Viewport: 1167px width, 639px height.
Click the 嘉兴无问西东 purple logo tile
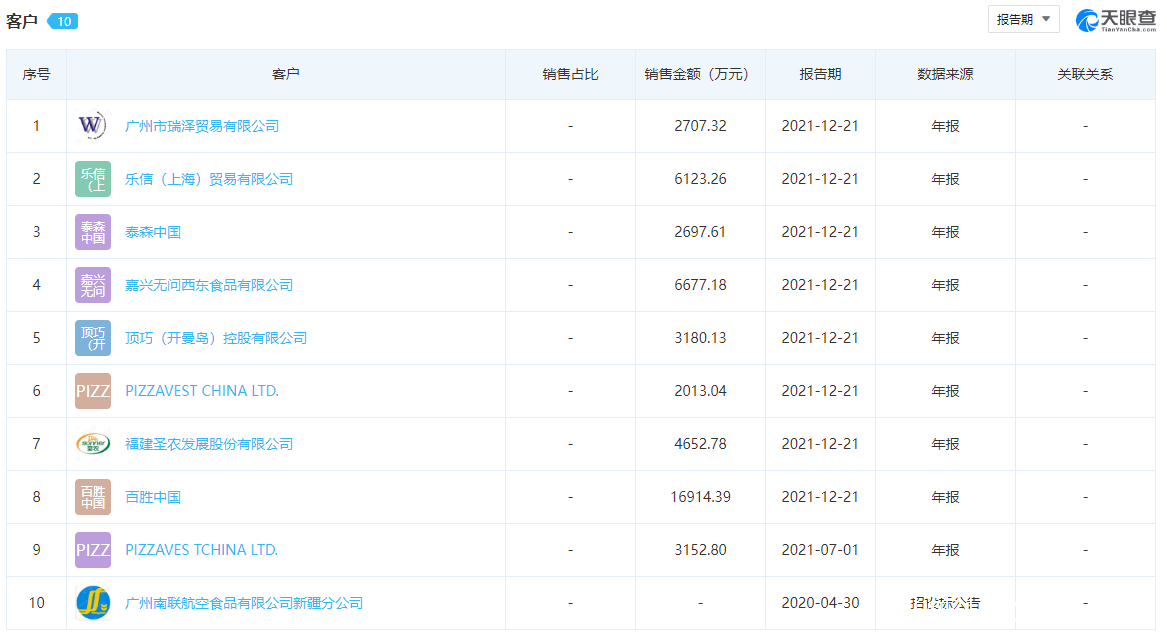click(93, 285)
